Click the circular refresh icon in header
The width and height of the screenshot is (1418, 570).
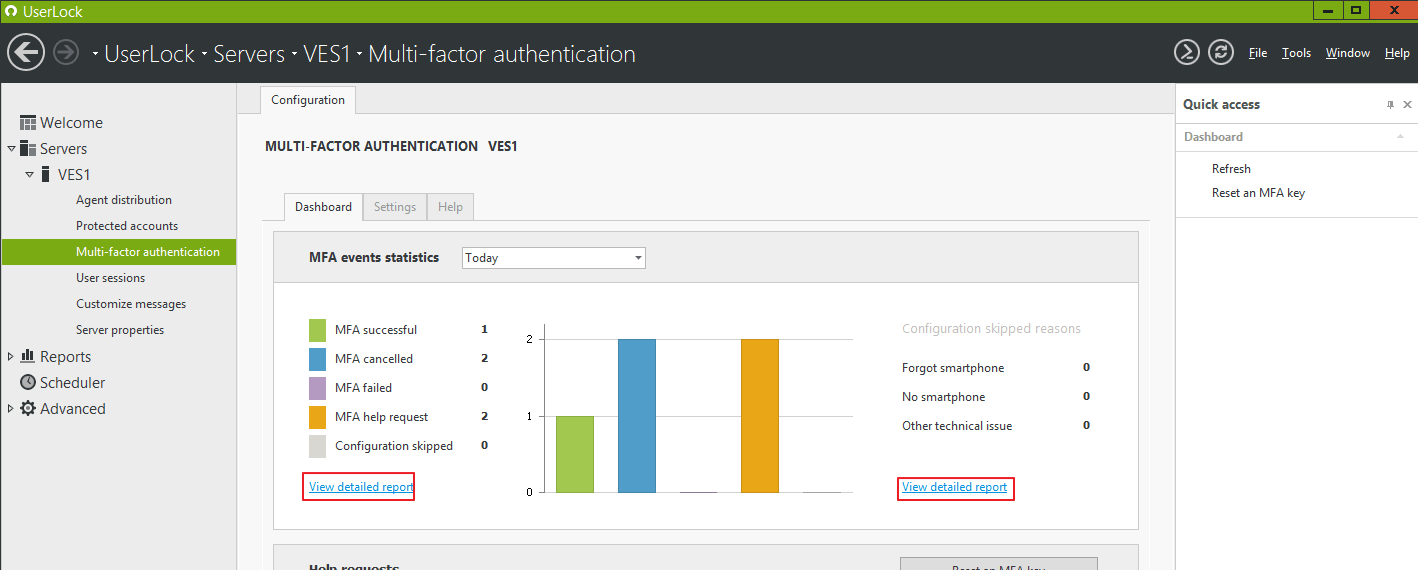1221,52
